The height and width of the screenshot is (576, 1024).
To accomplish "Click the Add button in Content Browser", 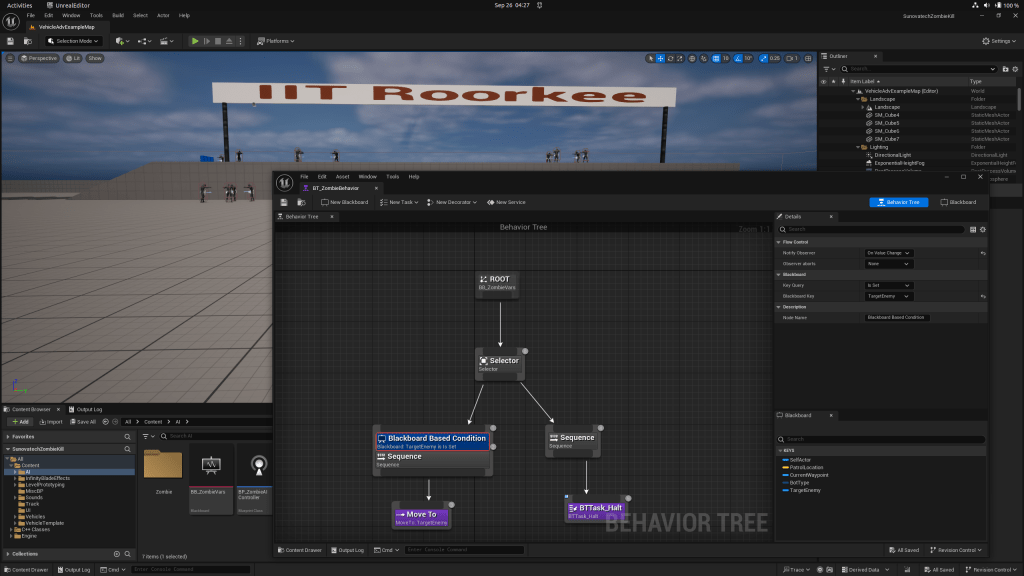I will click(18, 422).
